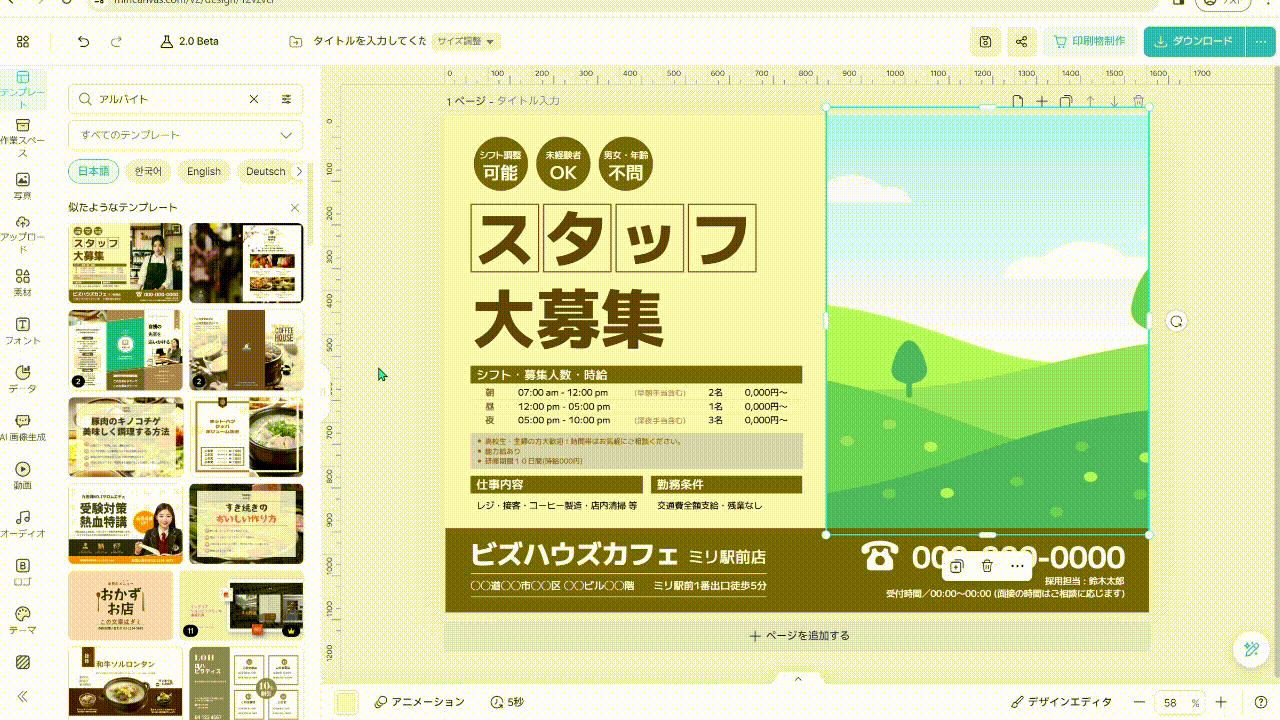
Task: Click the striped background pattern sidebar icon
Action: 23,662
